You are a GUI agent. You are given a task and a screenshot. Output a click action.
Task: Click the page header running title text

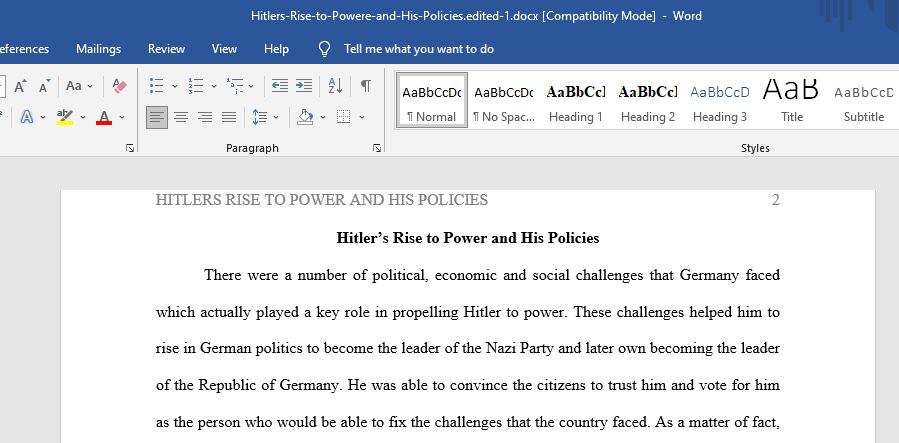click(x=322, y=200)
